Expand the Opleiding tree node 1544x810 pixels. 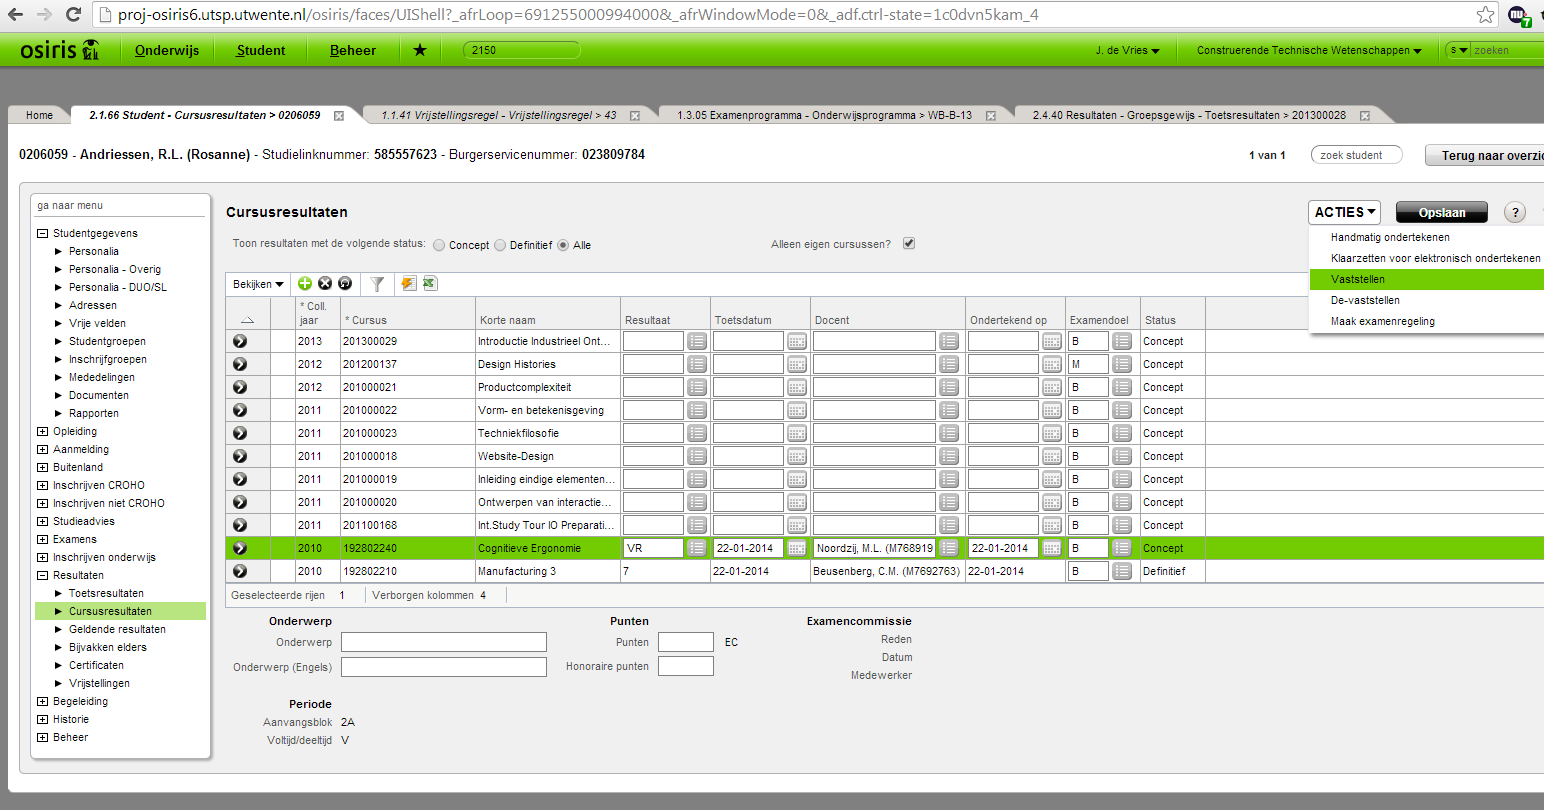(x=42, y=431)
